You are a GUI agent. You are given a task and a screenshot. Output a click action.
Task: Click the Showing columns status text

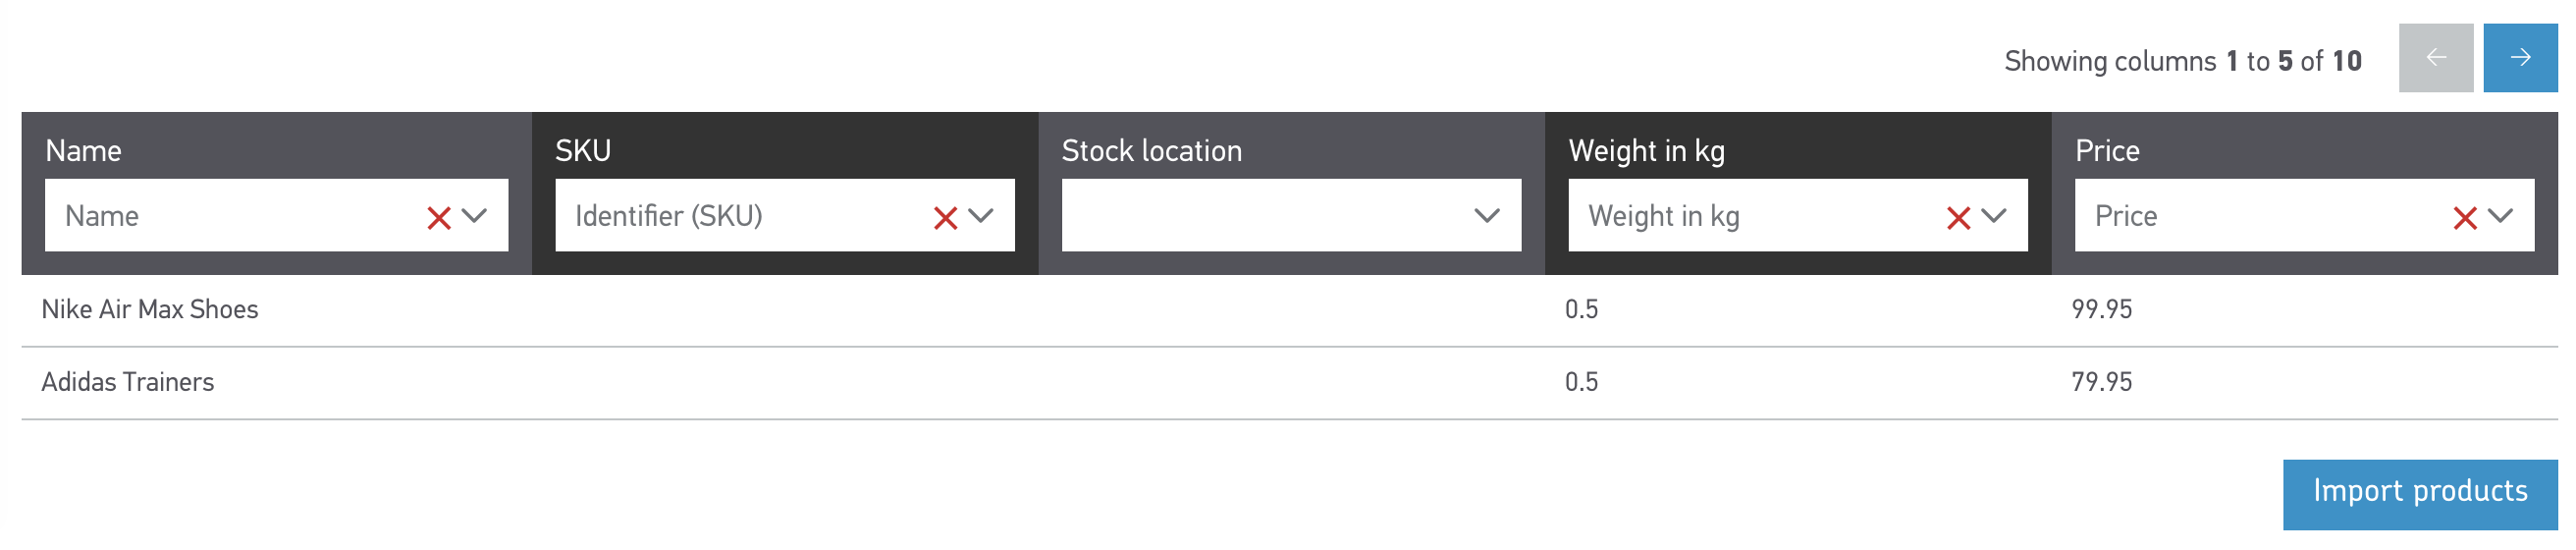coord(2182,62)
